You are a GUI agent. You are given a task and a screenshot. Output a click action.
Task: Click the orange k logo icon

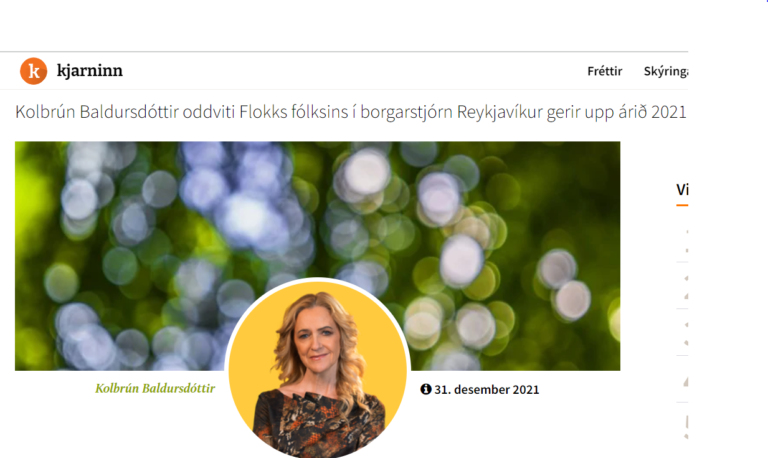[x=33, y=71]
